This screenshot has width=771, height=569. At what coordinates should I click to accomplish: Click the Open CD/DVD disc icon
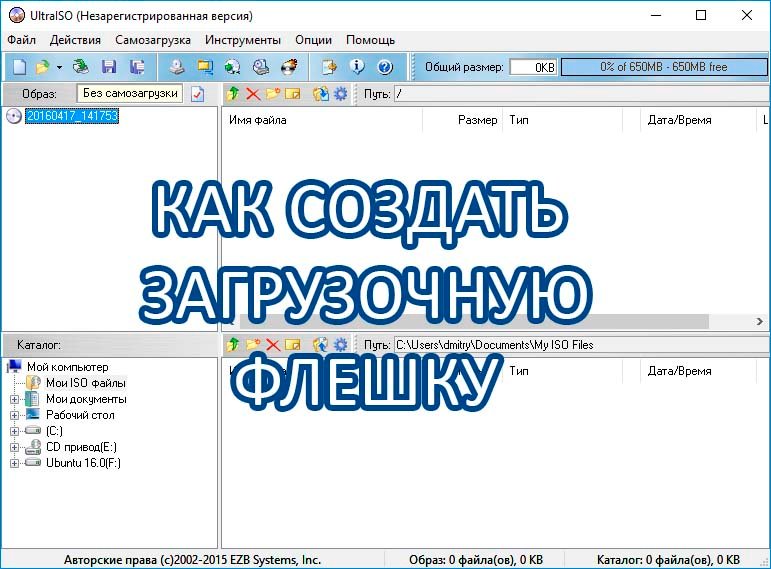tap(80, 67)
